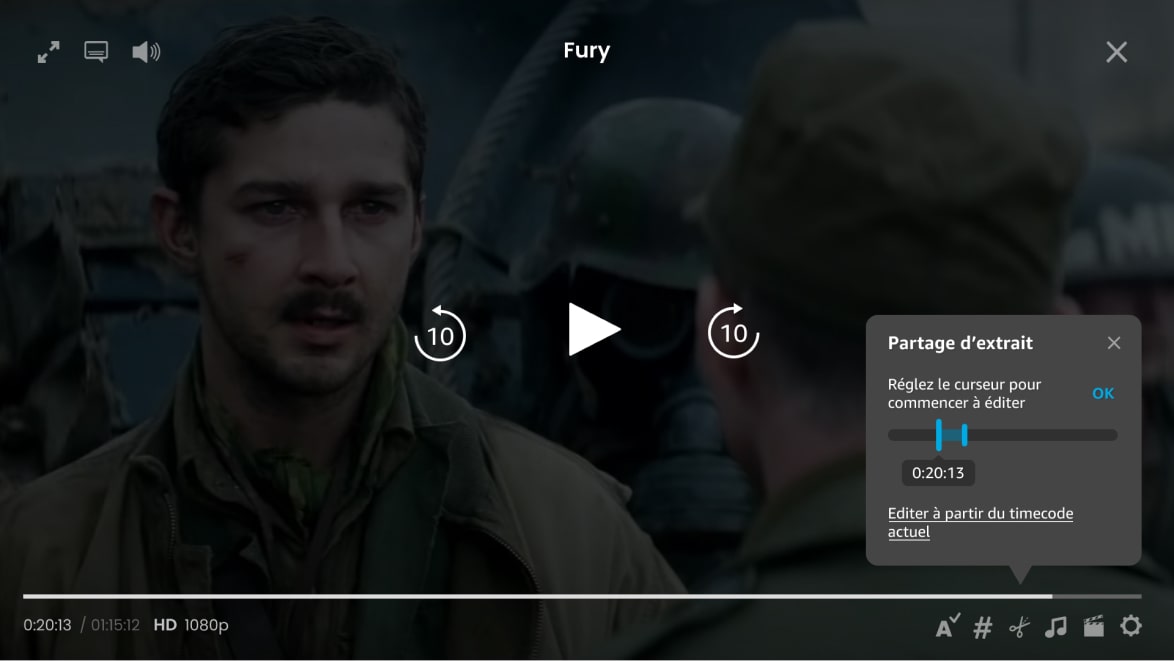Click the total duration 01:15:12
This screenshot has height=661, width=1174.
115,625
